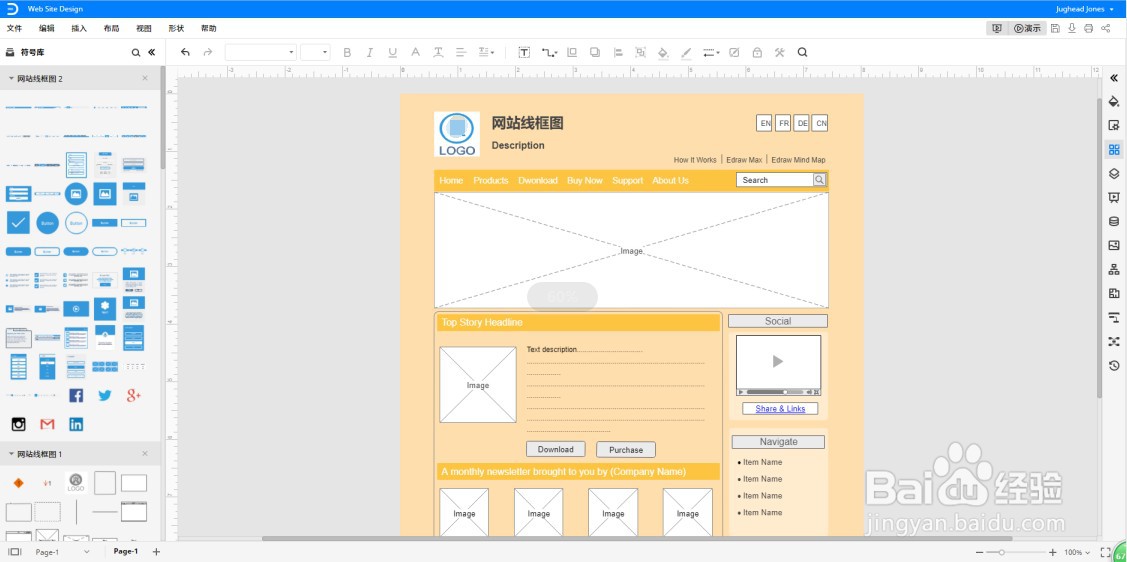Open the tools wrench icon
This screenshot has width=1127, height=562.
pyautogui.click(x=779, y=52)
